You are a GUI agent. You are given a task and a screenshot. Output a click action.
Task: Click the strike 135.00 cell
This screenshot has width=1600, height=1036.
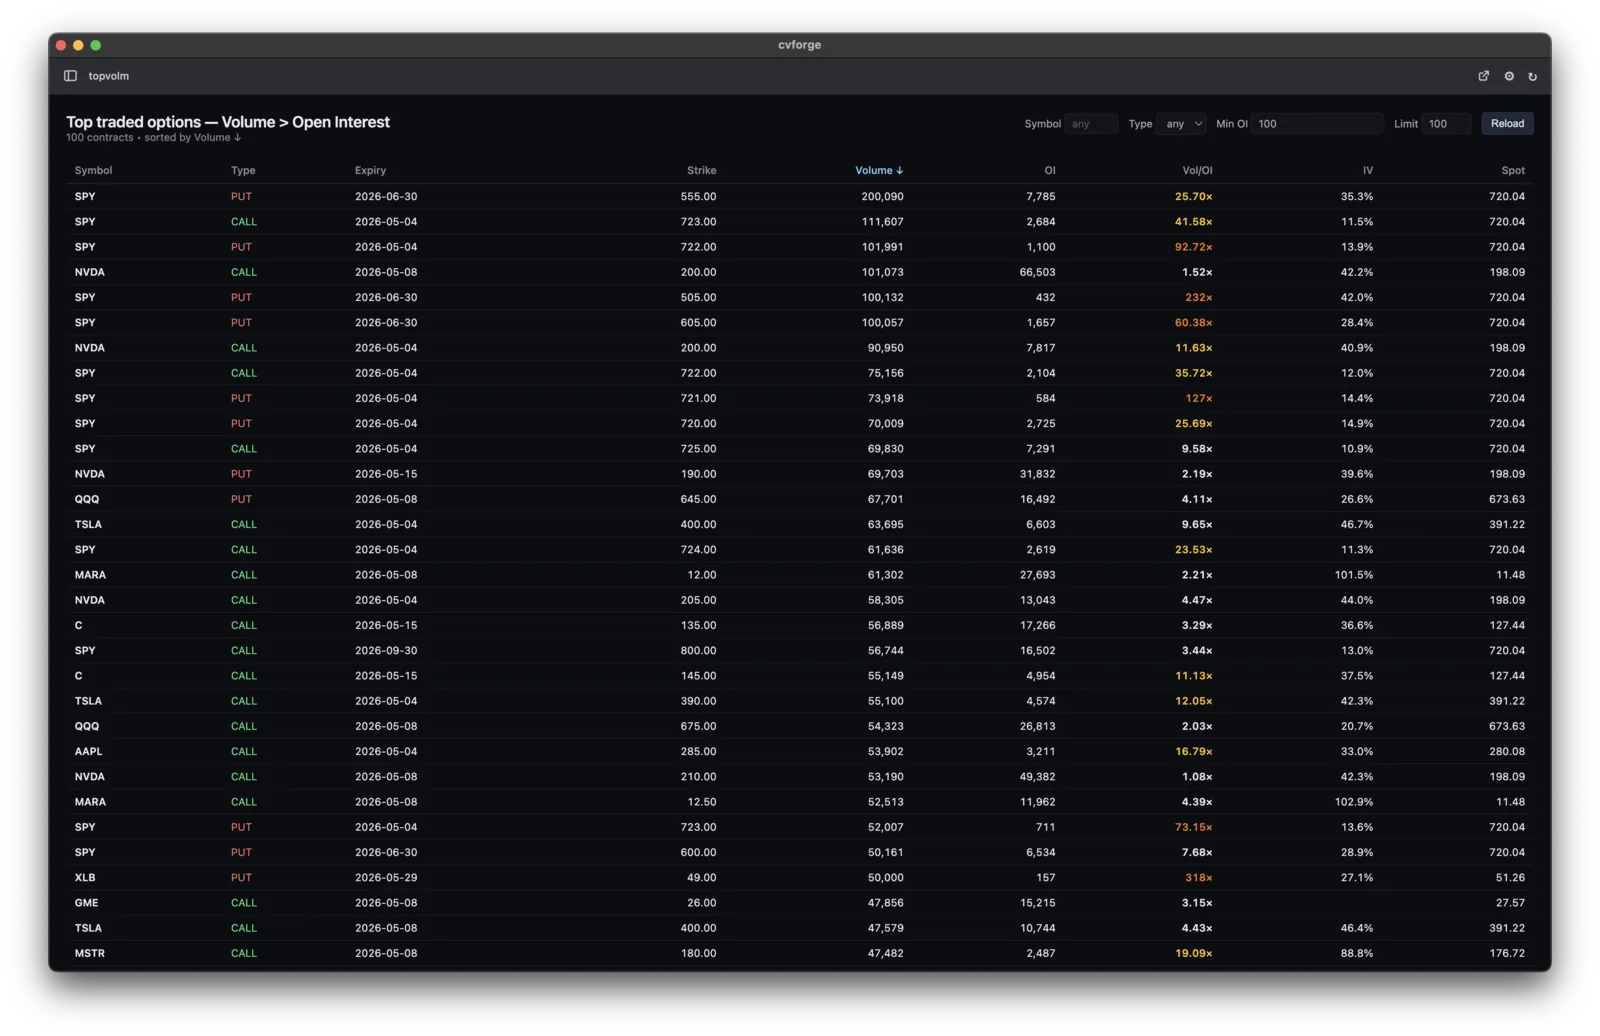tap(698, 626)
